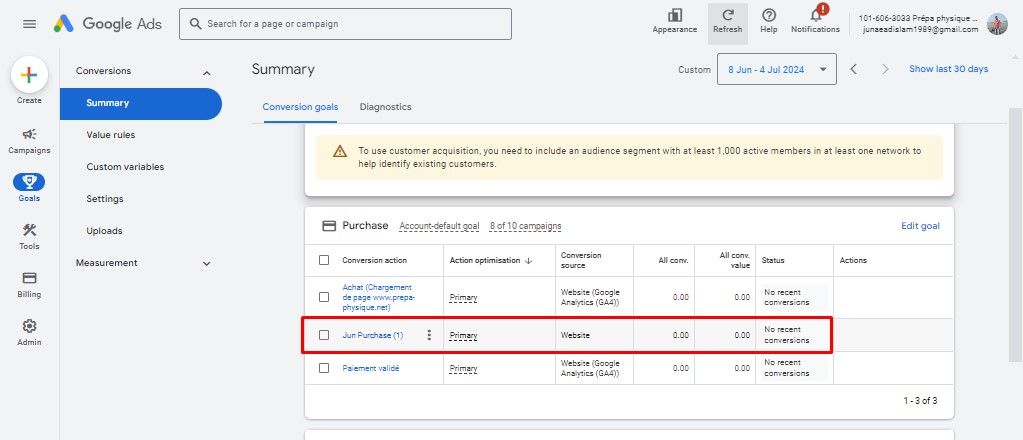Switch to the Diagnostics tab
This screenshot has height=440, width=1023.
click(385, 107)
